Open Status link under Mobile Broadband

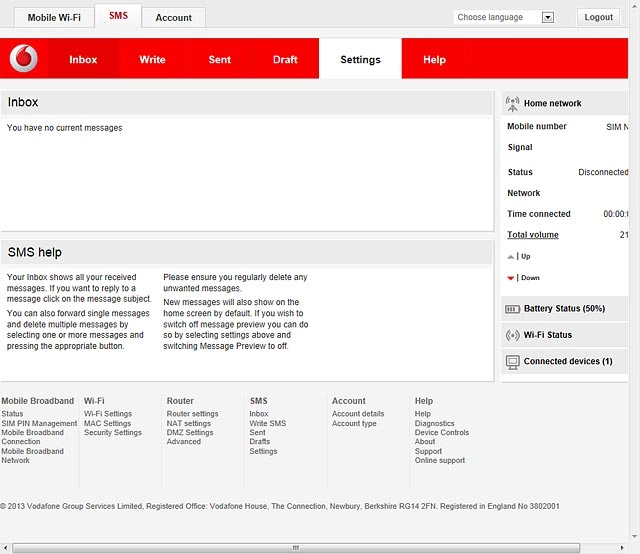pyautogui.click(x=12, y=414)
